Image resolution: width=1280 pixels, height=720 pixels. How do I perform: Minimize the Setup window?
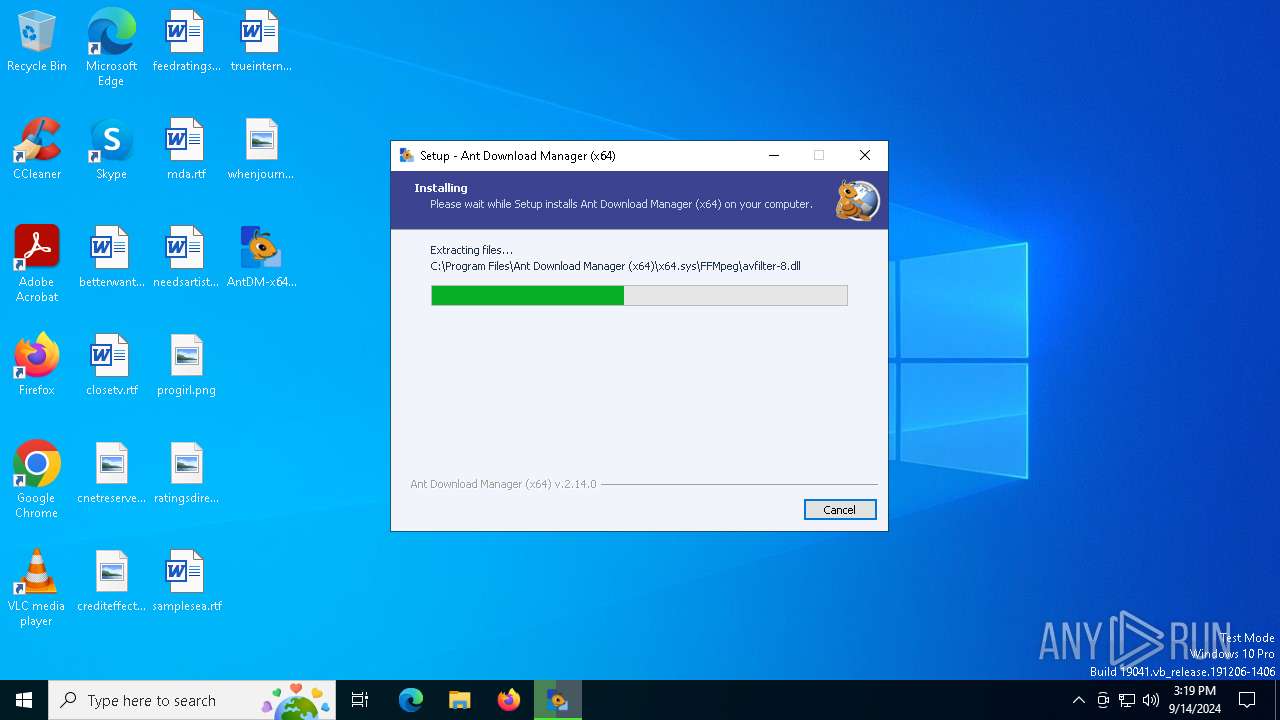774,156
